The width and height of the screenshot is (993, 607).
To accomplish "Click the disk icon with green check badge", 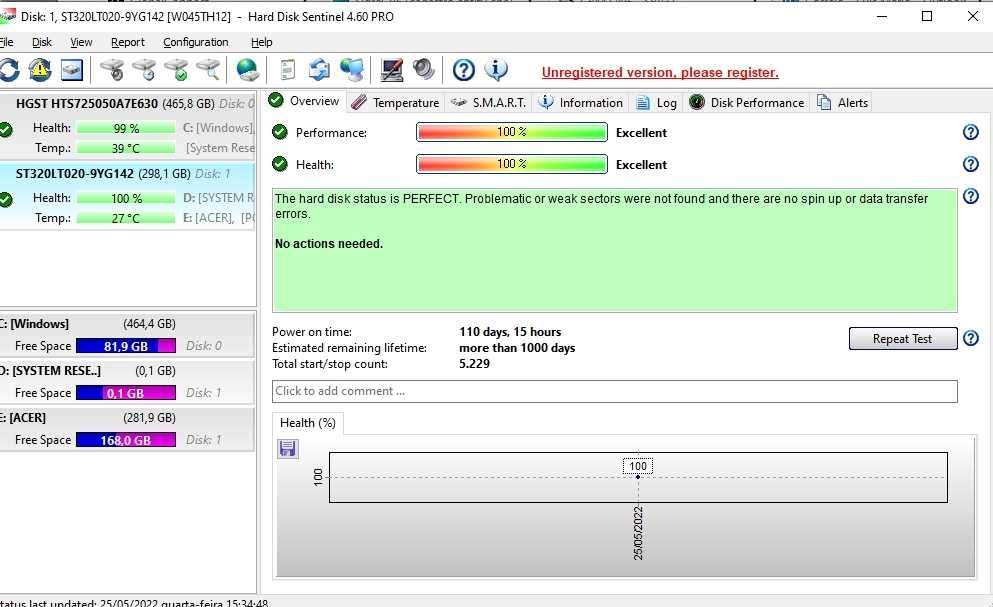I will pos(176,70).
